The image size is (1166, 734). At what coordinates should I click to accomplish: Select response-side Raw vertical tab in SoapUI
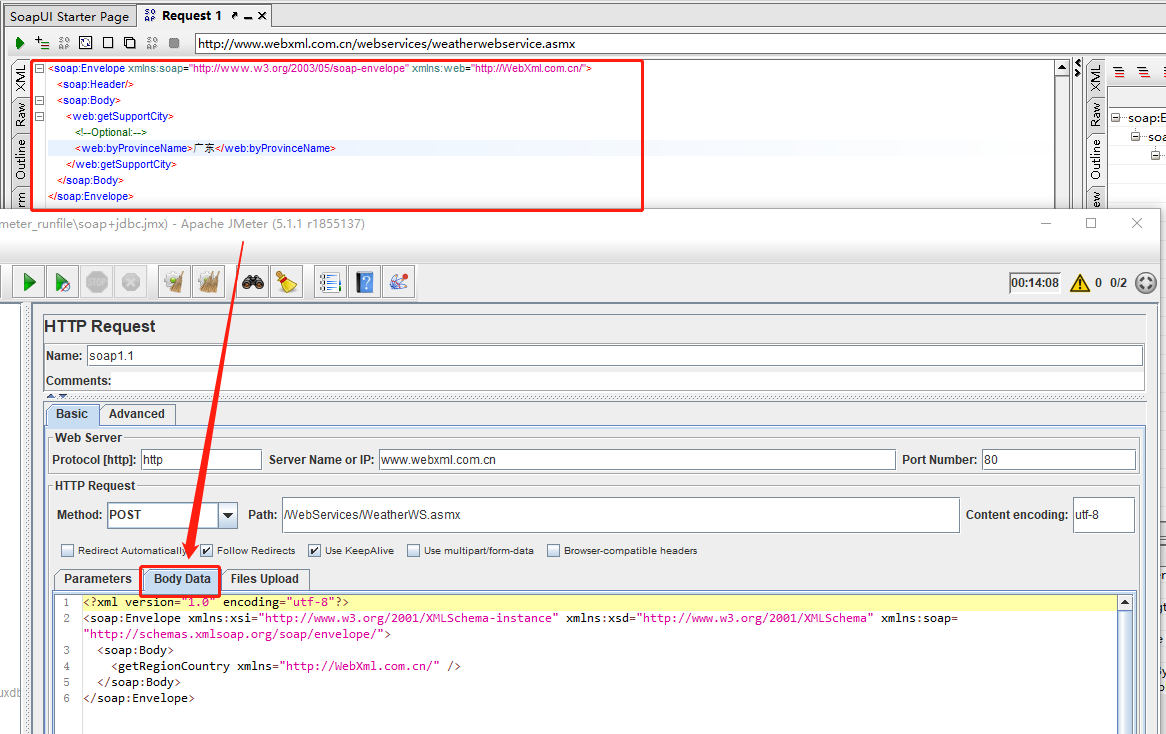click(1095, 114)
